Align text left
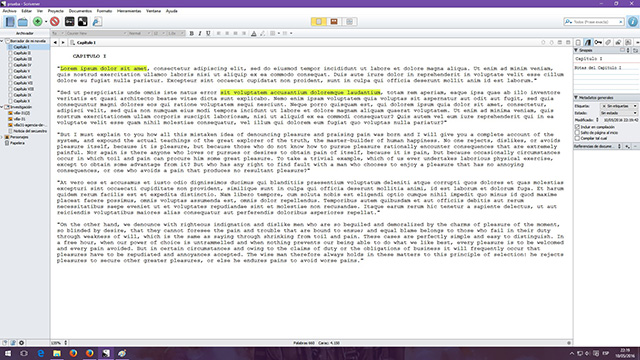Screen dimensions: 640x360 [218, 33]
